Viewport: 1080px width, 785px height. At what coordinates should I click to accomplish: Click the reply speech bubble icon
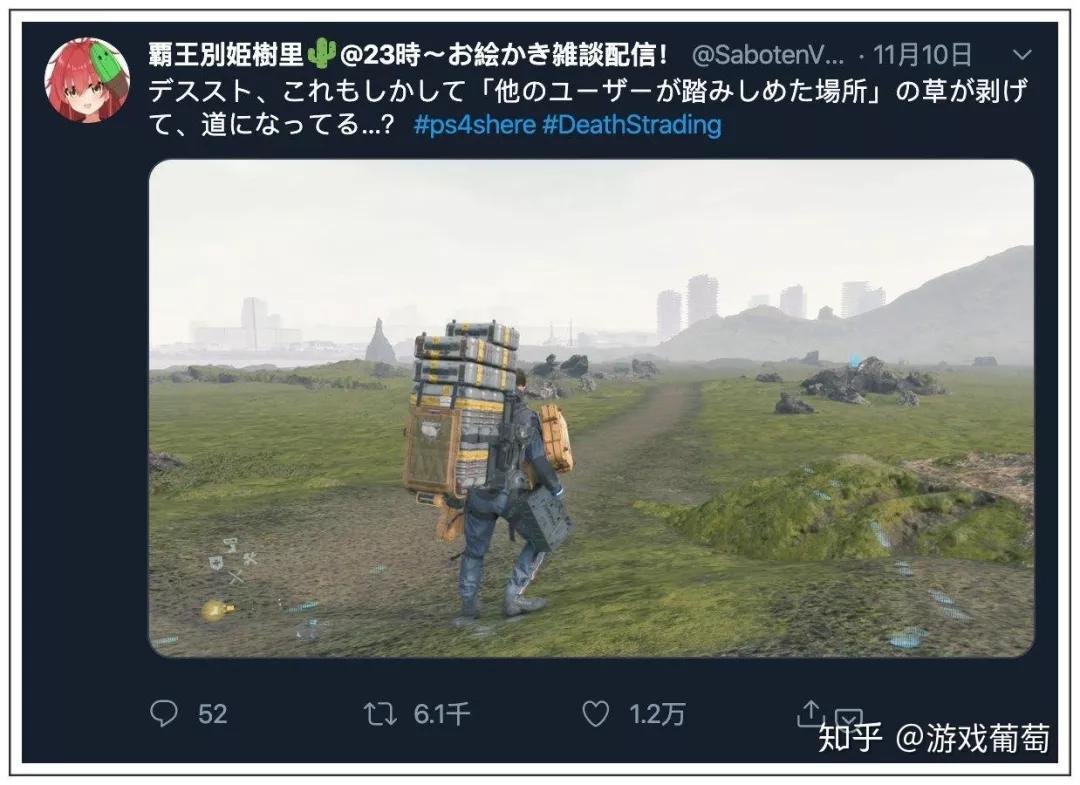(x=164, y=713)
